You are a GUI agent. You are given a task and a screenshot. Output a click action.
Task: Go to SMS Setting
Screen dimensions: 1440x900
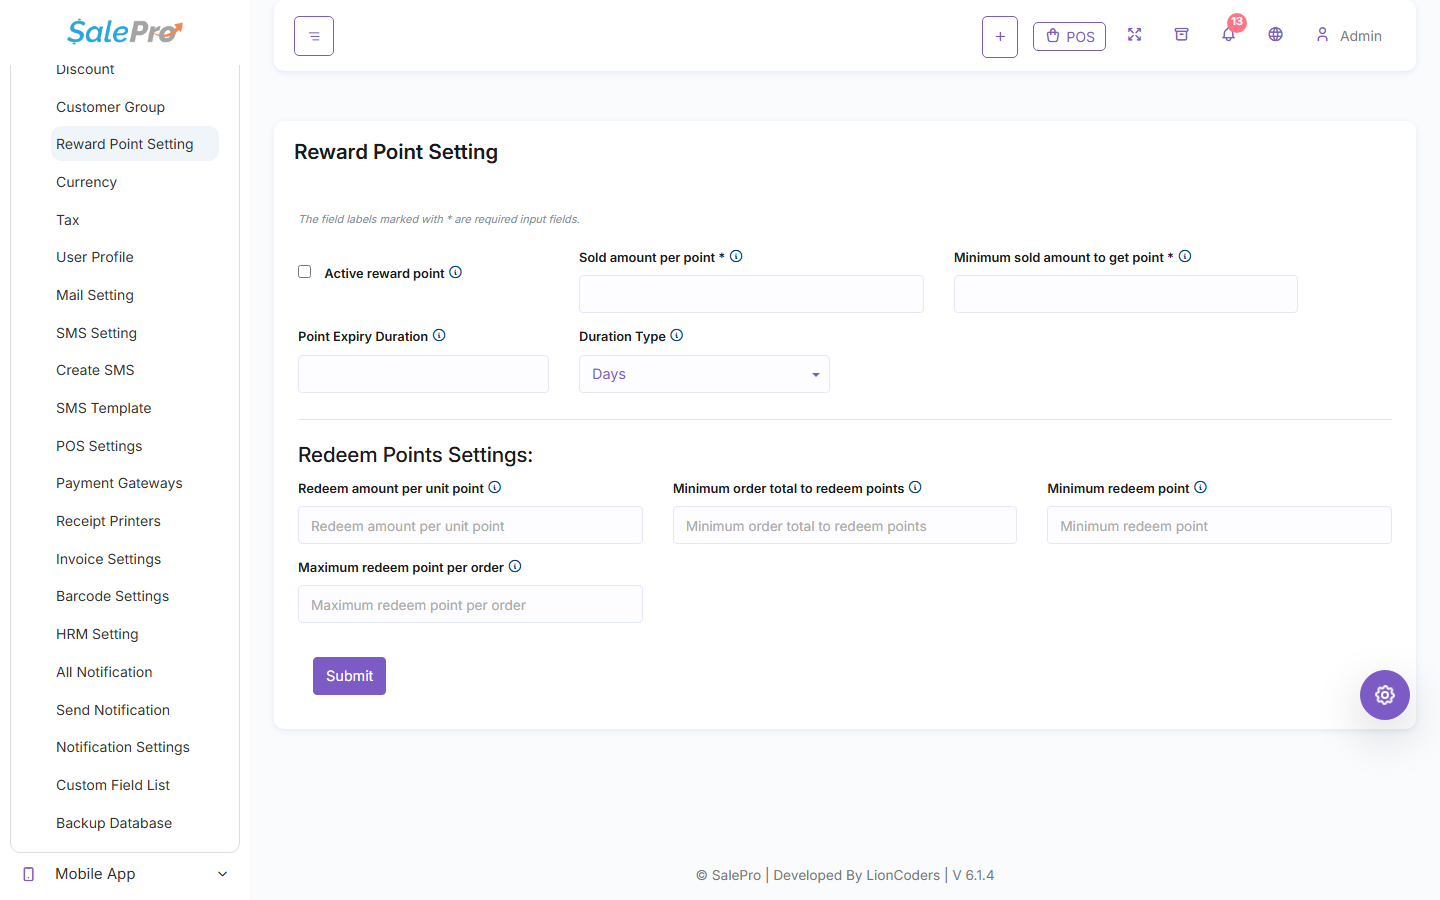96,333
